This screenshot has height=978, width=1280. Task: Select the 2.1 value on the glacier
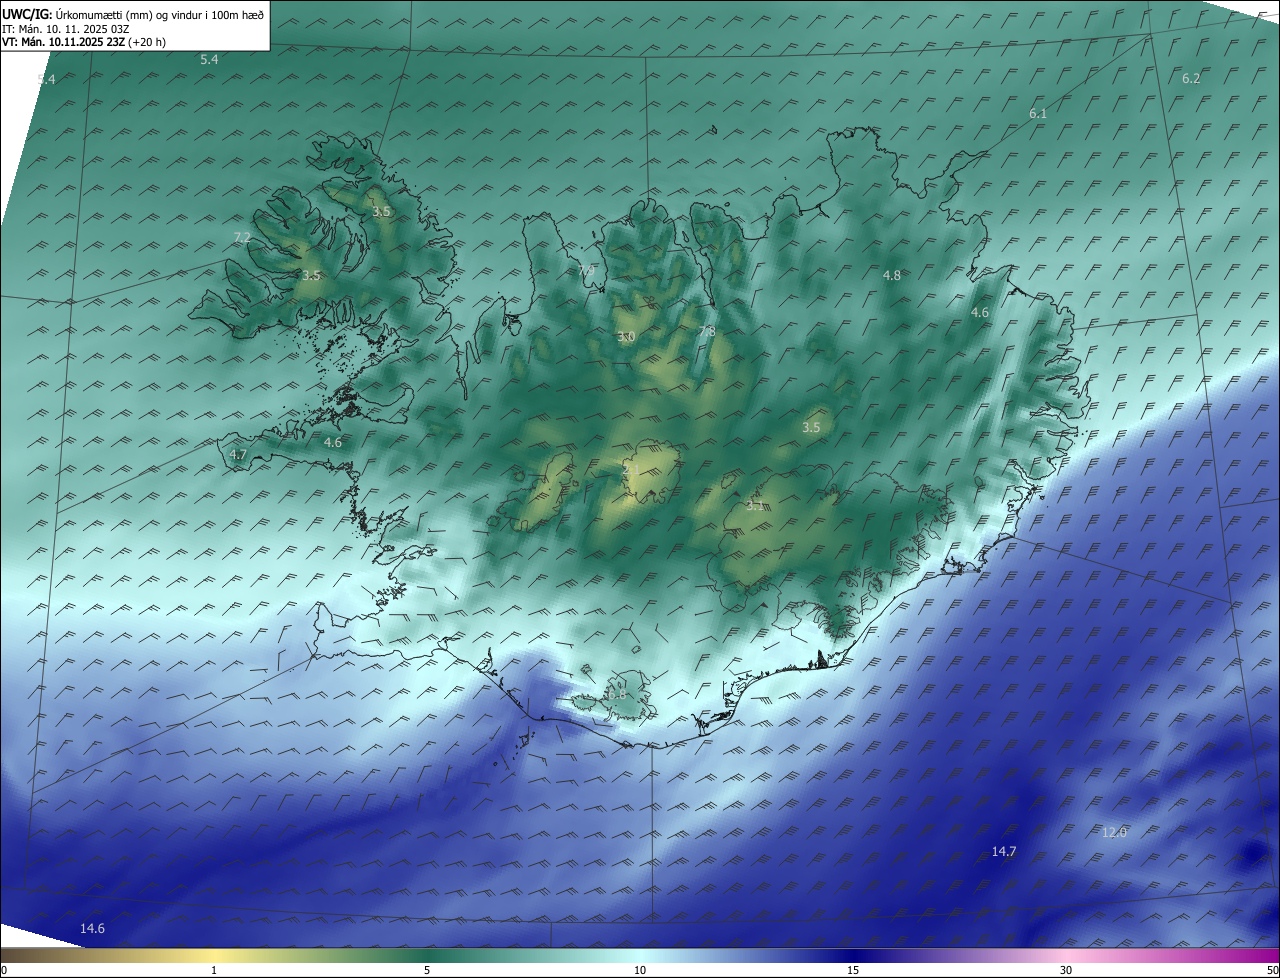631,469
